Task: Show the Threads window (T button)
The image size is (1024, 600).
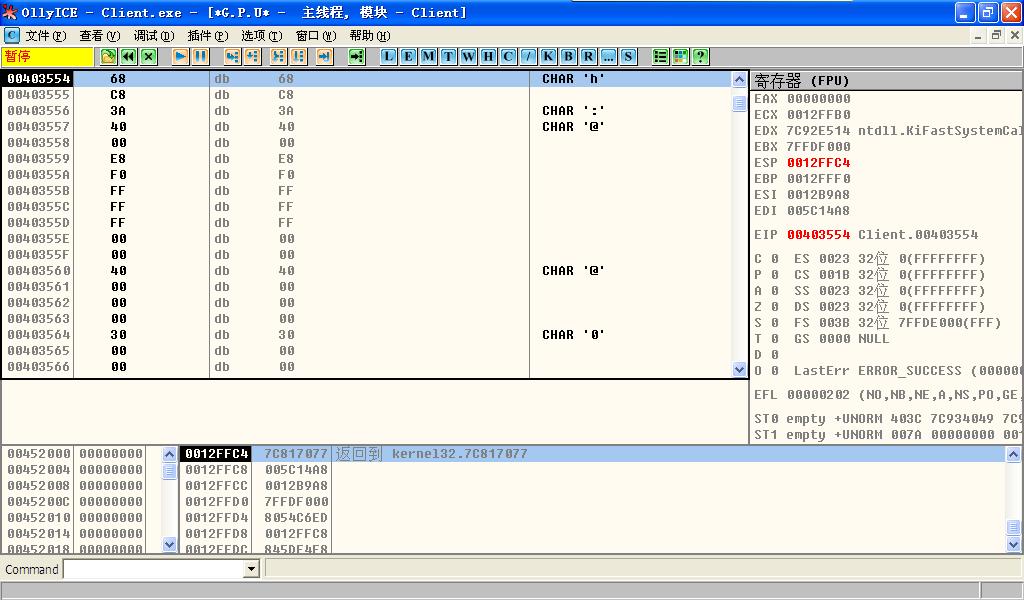Action: pos(449,56)
